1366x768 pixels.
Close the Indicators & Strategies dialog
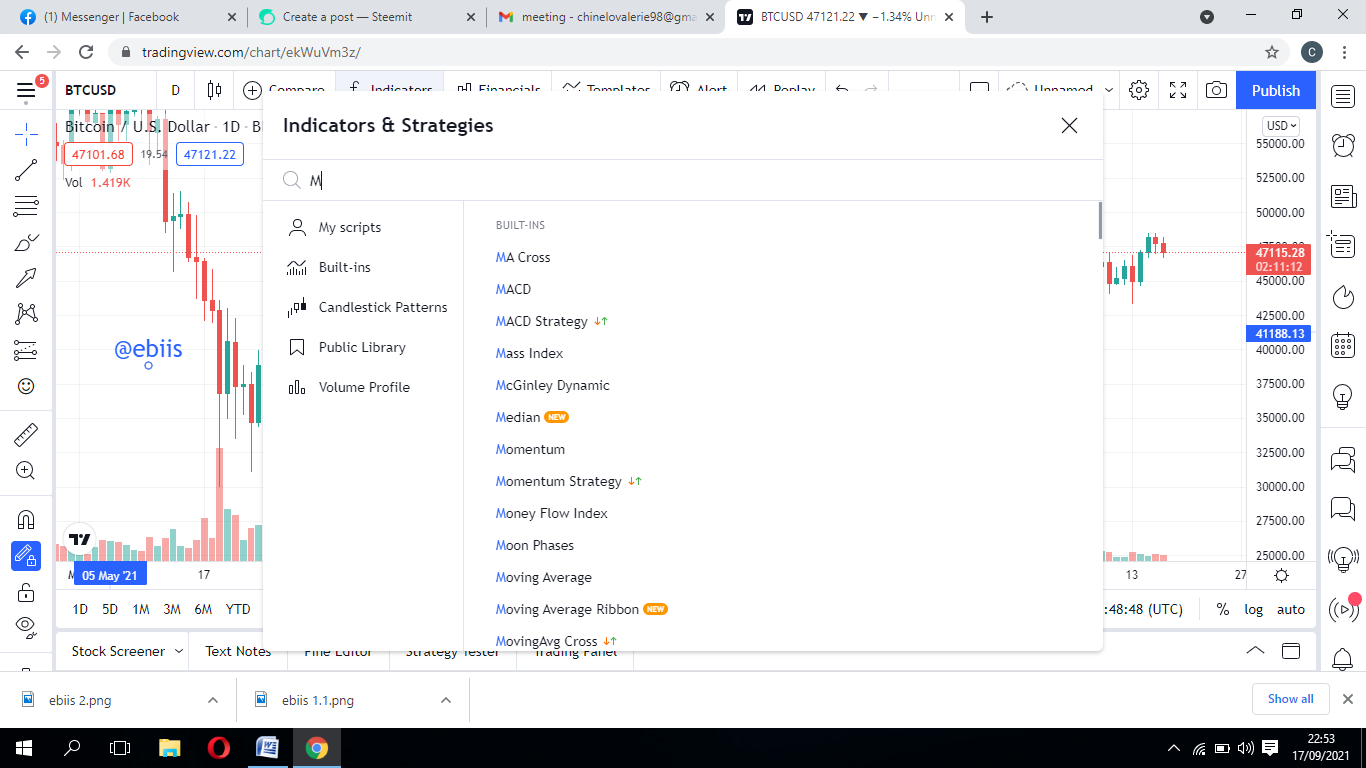tap(1069, 125)
